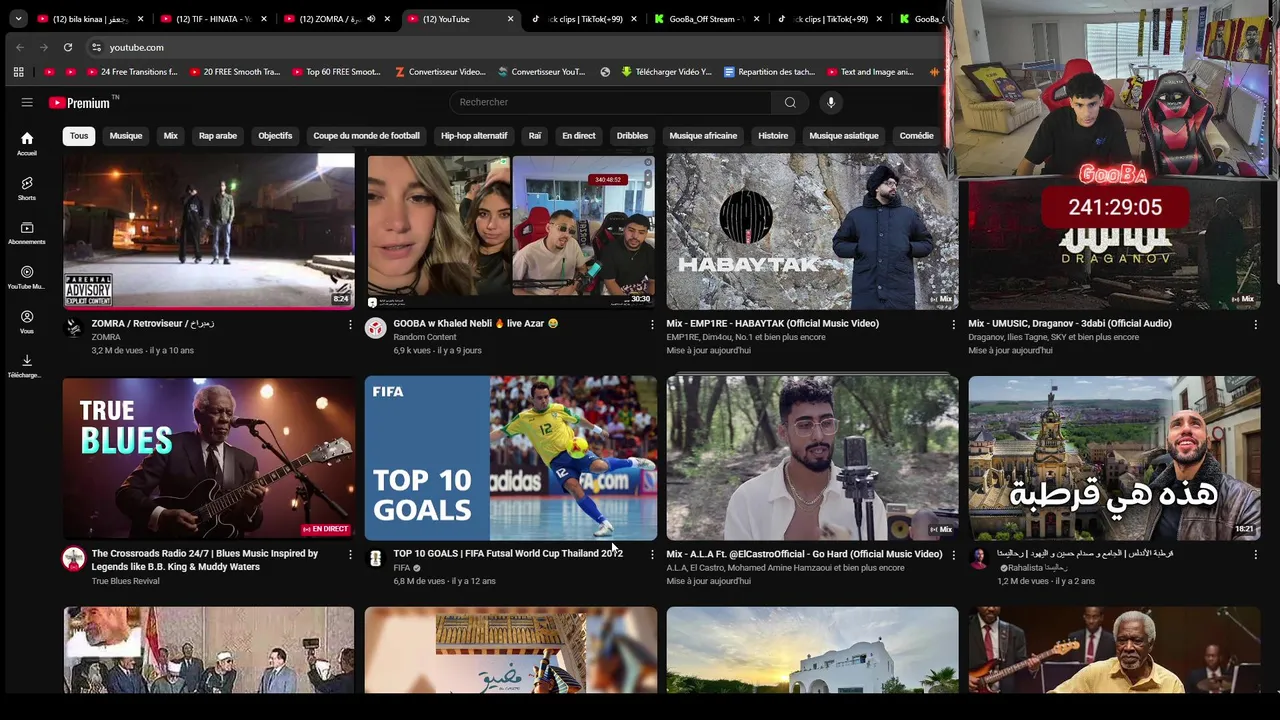
Task: Click the Random Content channel avatar
Action: tap(375, 328)
